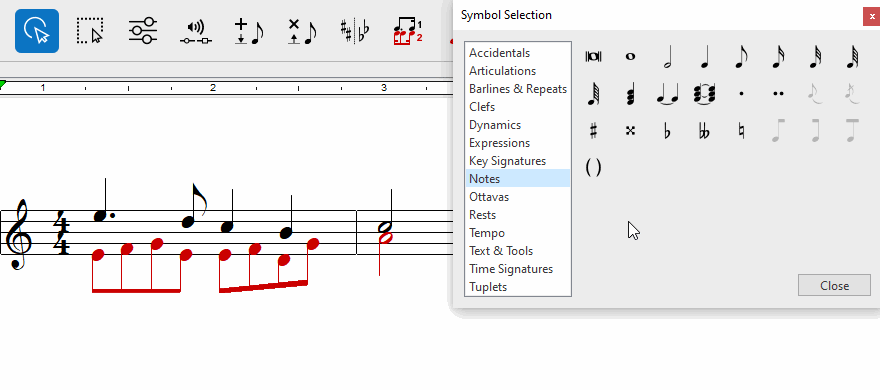Click the red half note in measure two
The width and height of the screenshot is (880, 390).
point(386,237)
